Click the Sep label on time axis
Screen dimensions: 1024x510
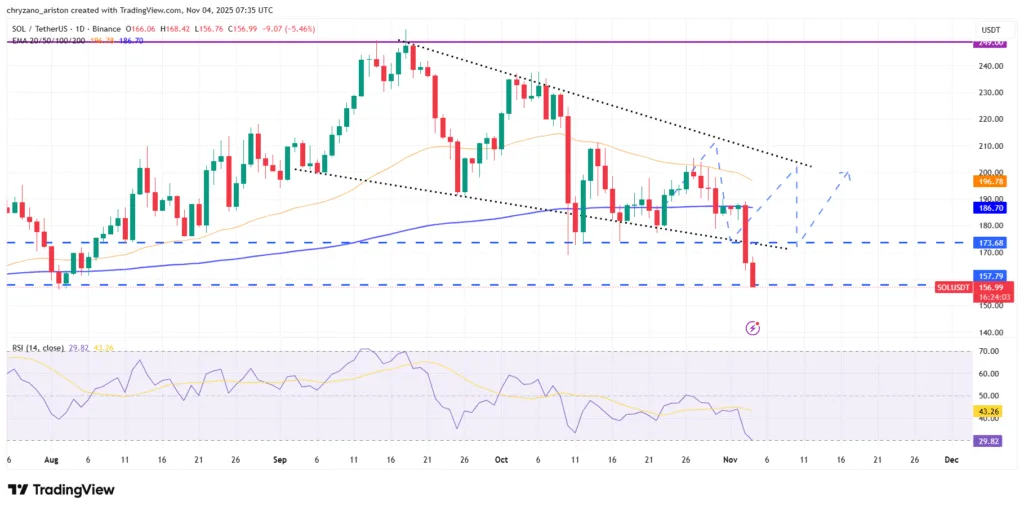(280, 460)
